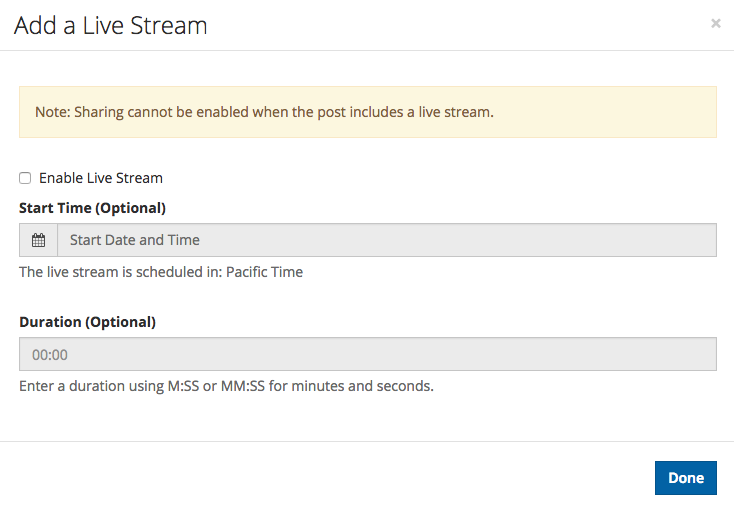Click the Add a Live Stream title
Screen dimensions: 734x512
(x=110, y=25)
